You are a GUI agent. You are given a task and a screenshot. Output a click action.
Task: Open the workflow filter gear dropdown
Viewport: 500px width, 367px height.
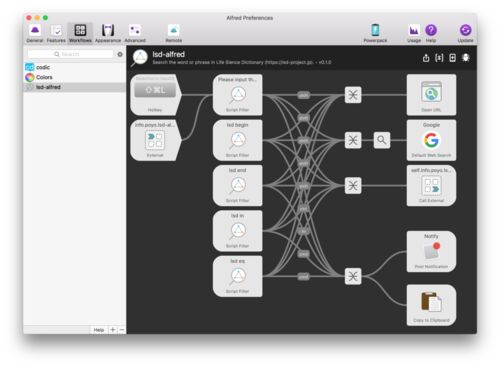[x=120, y=54]
